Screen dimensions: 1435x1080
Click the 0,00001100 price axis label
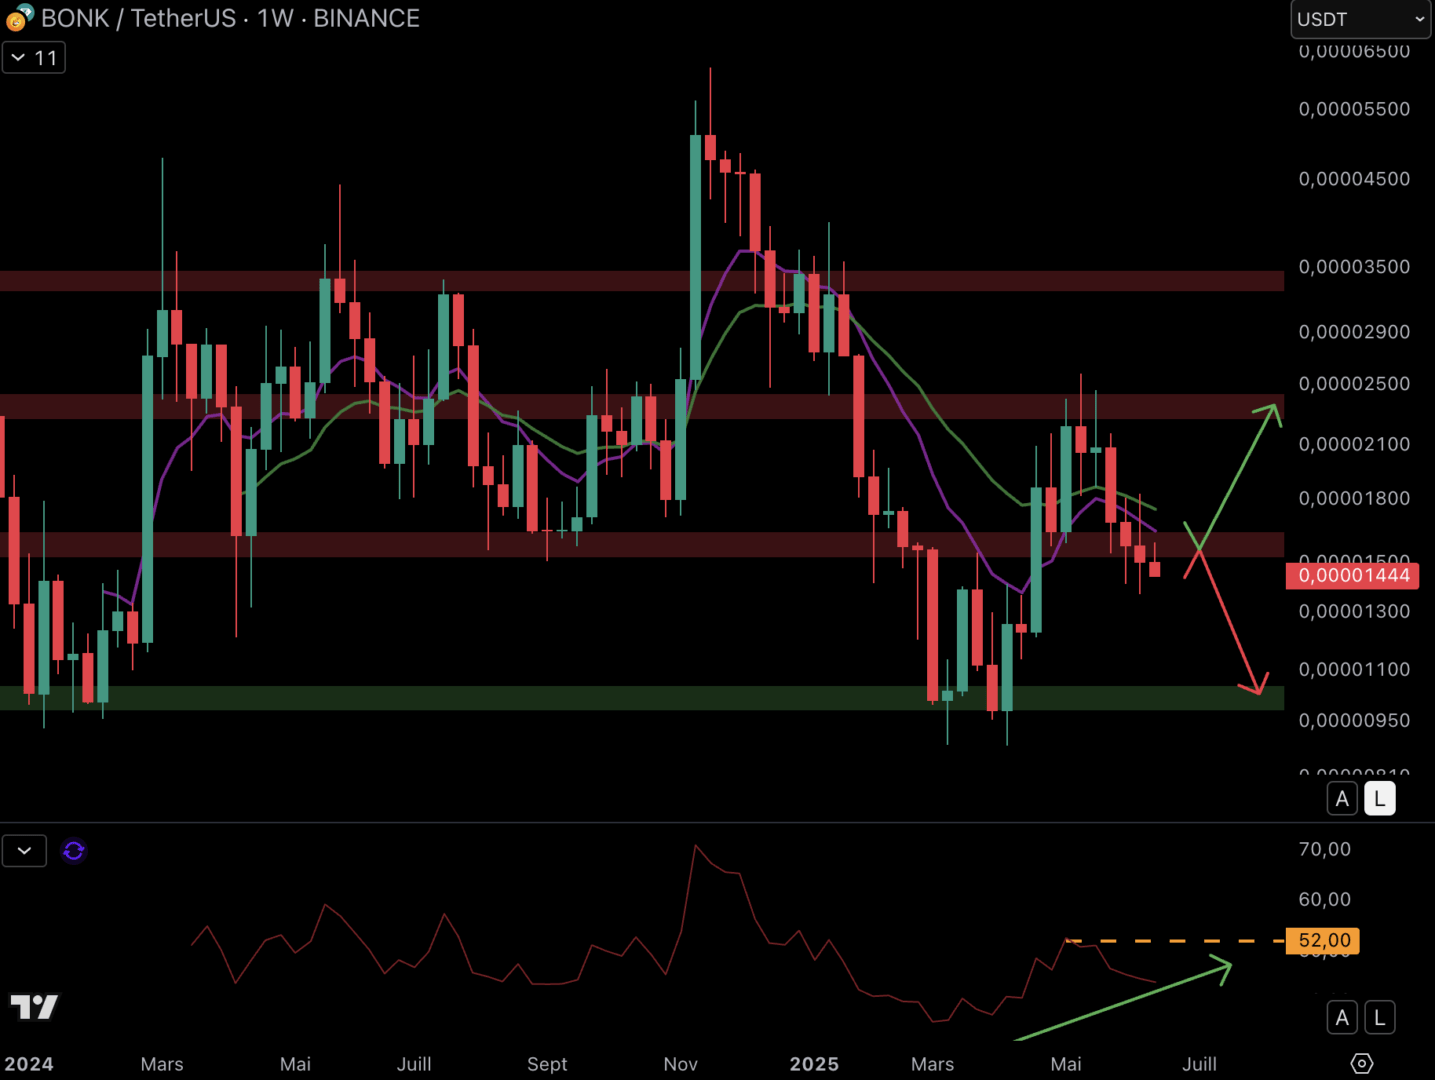click(1354, 670)
